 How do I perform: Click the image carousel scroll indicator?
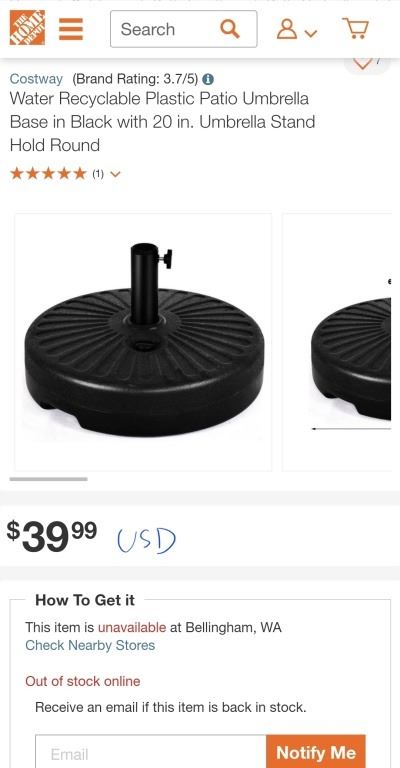(48, 479)
